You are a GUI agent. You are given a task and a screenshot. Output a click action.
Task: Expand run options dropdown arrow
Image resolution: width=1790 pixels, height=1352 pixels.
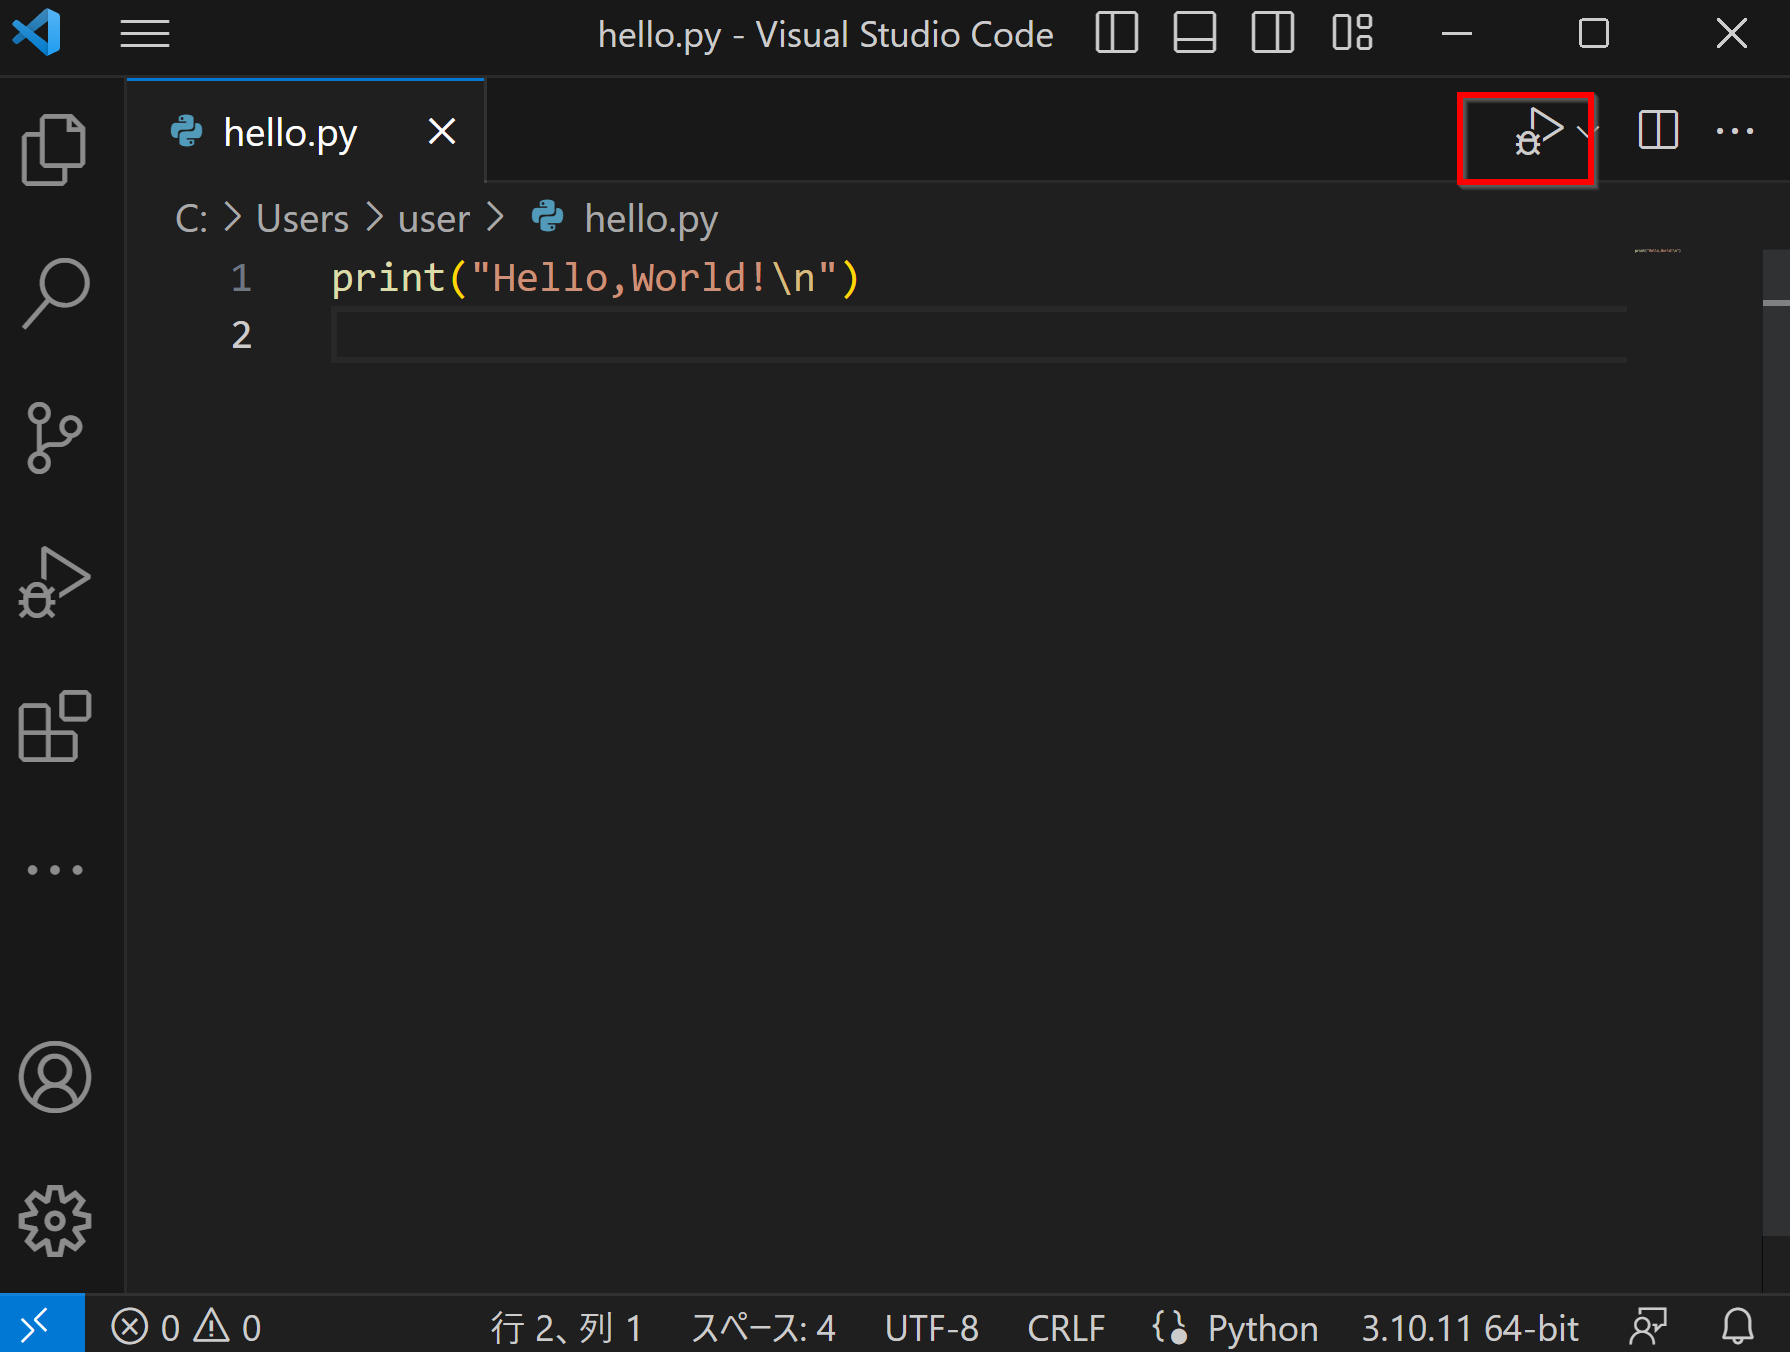(x=1586, y=131)
